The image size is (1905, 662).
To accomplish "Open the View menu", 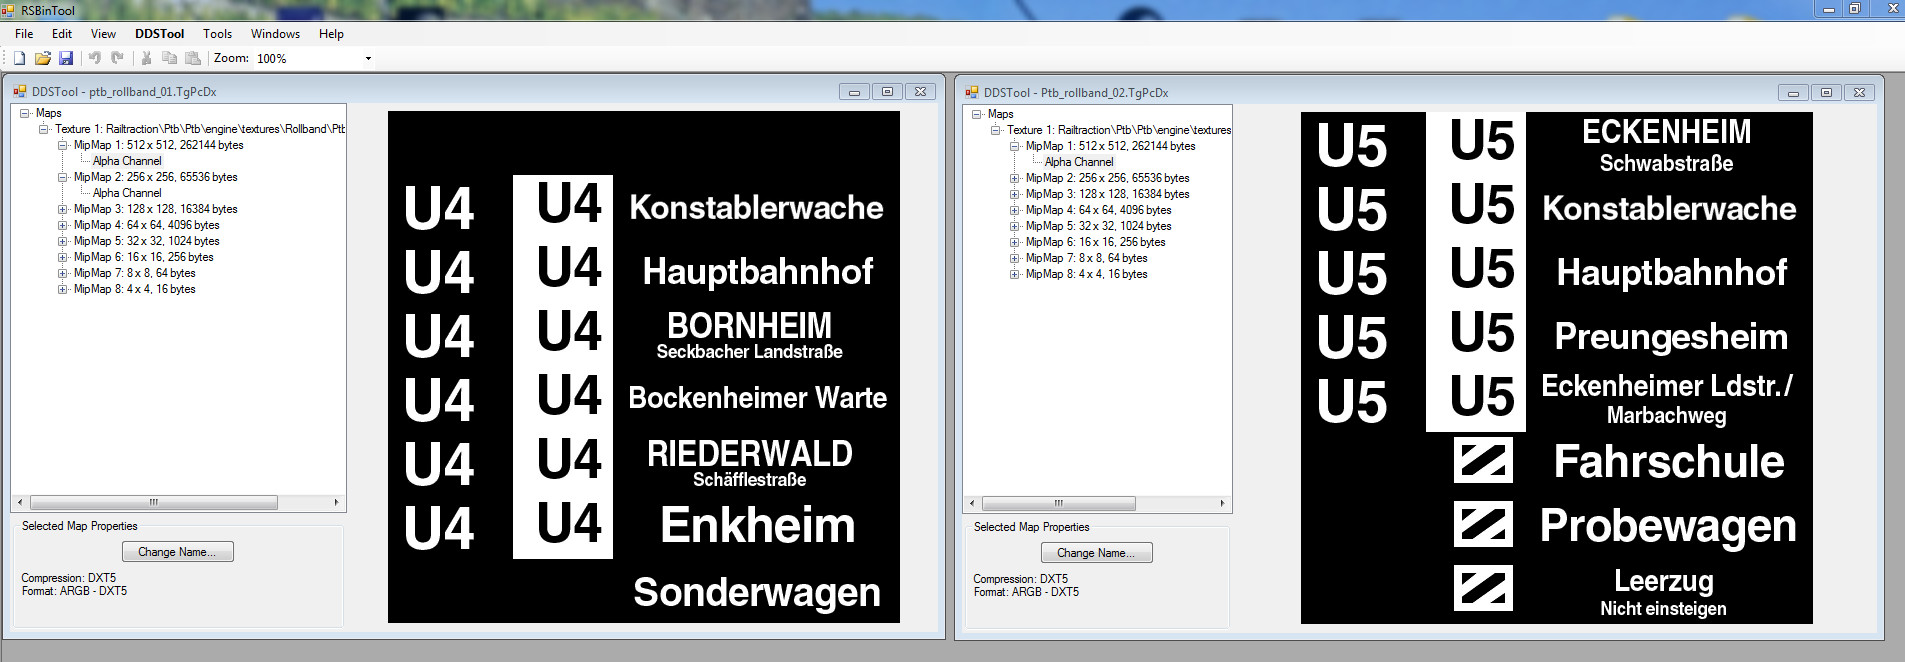I will click(103, 33).
